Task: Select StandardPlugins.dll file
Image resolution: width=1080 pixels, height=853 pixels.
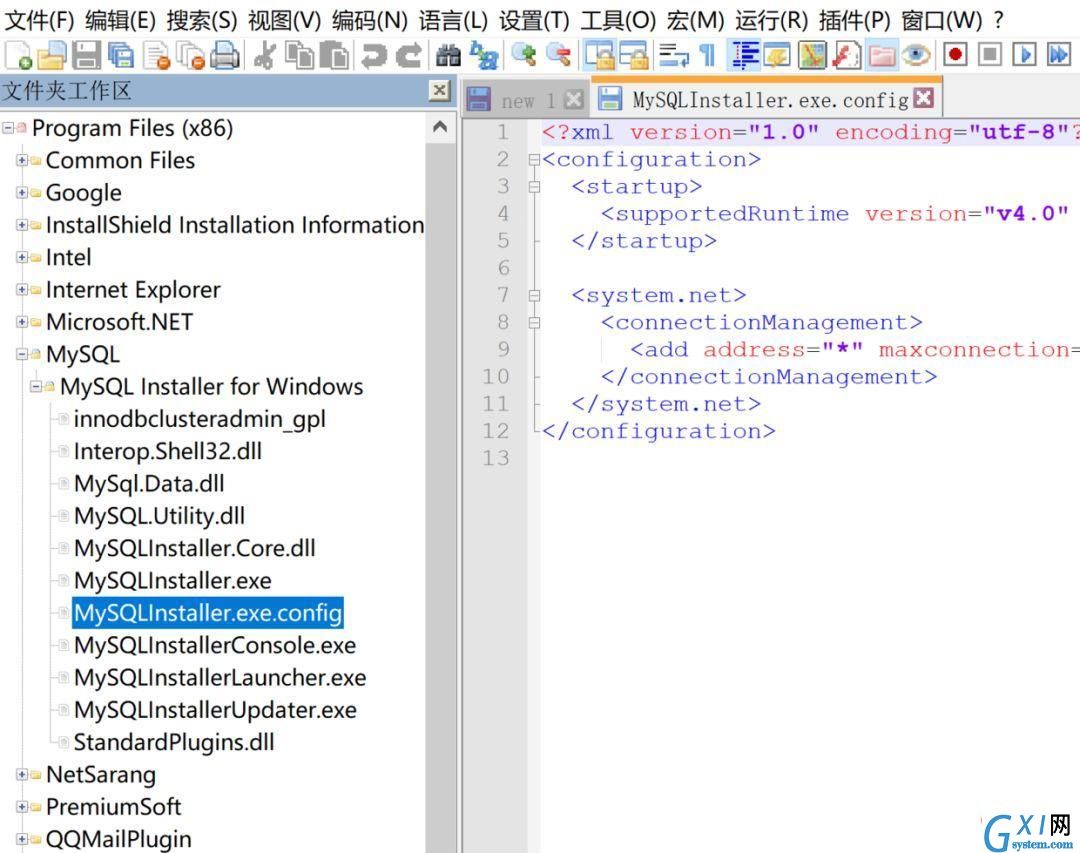Action: [174, 742]
